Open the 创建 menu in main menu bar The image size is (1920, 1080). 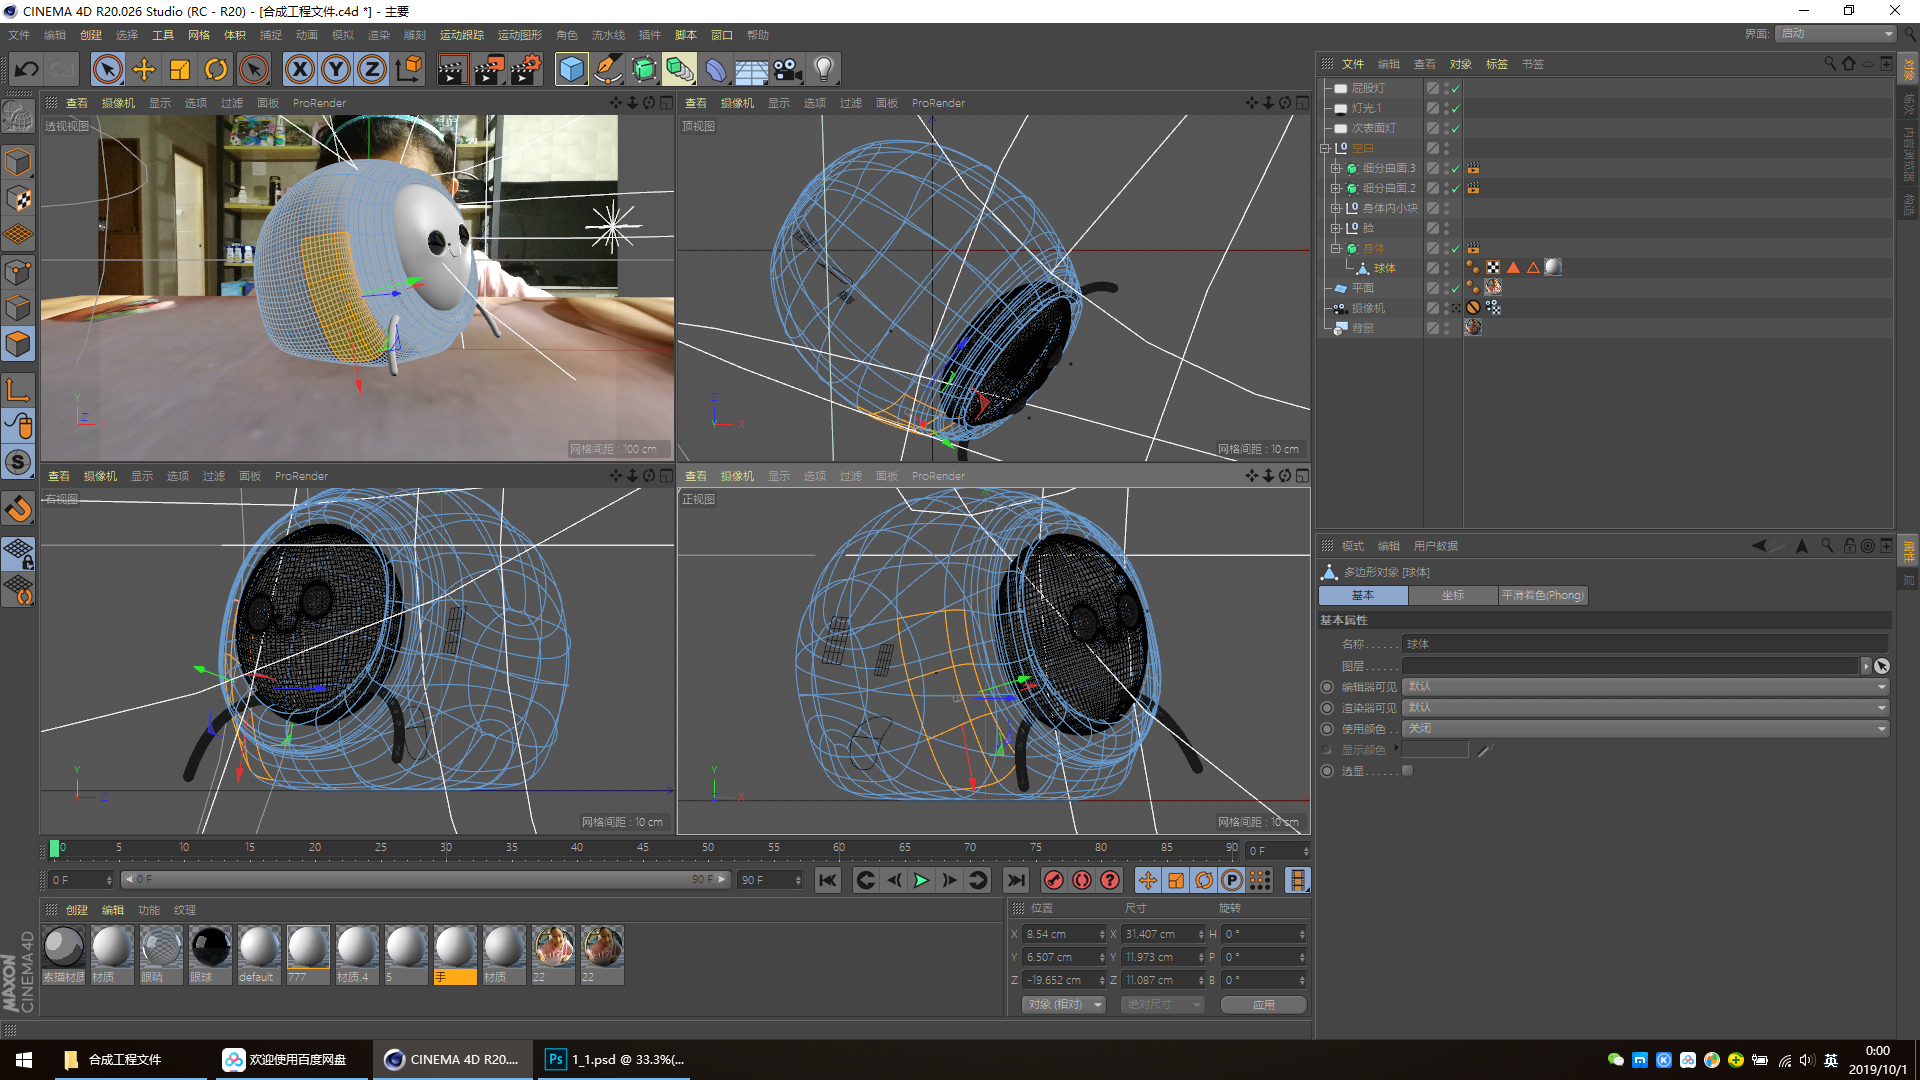[x=91, y=35]
